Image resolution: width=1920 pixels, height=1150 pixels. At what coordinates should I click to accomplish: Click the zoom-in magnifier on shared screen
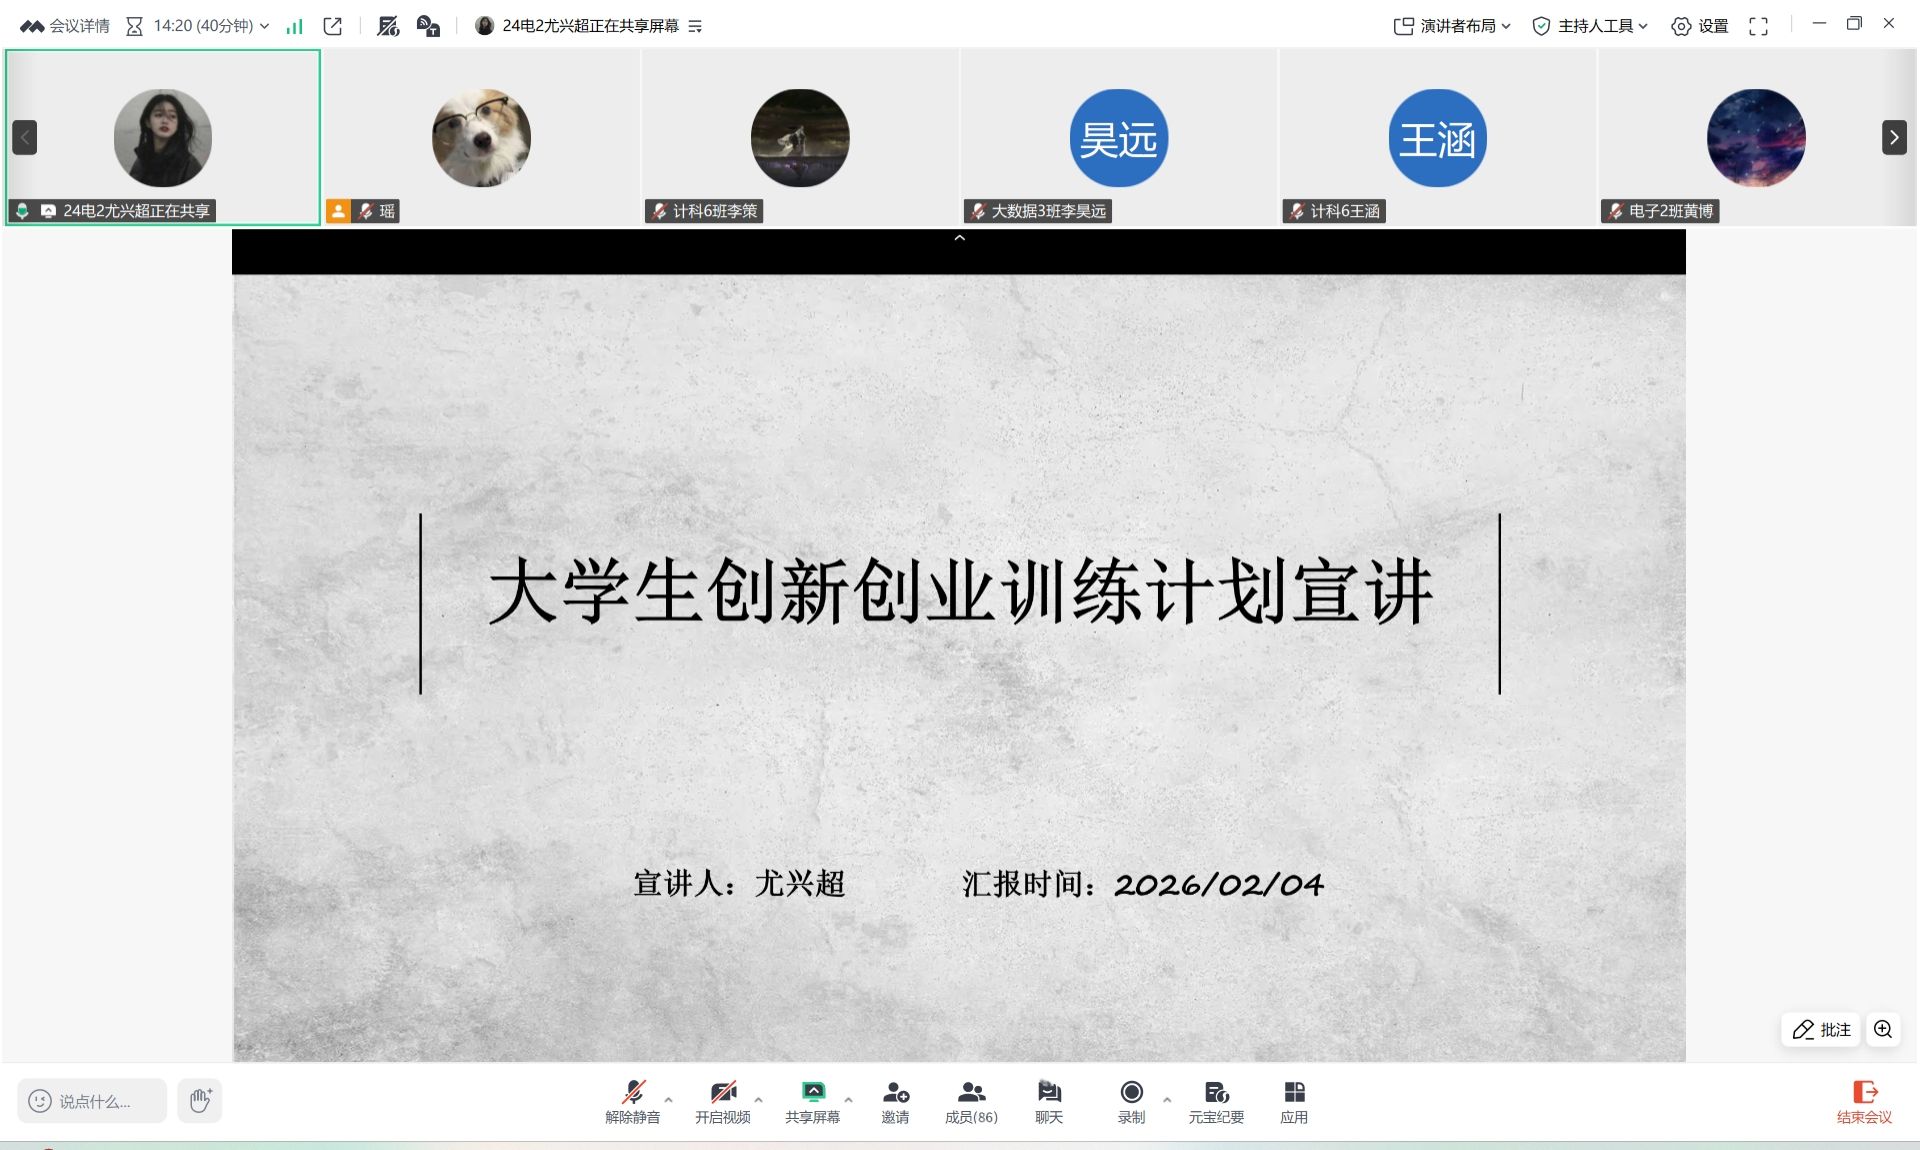tap(1883, 1029)
